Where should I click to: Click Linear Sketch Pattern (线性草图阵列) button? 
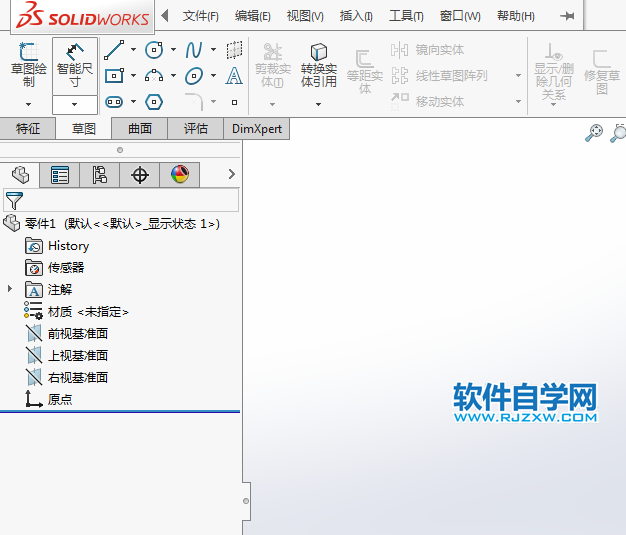pyautogui.click(x=439, y=75)
